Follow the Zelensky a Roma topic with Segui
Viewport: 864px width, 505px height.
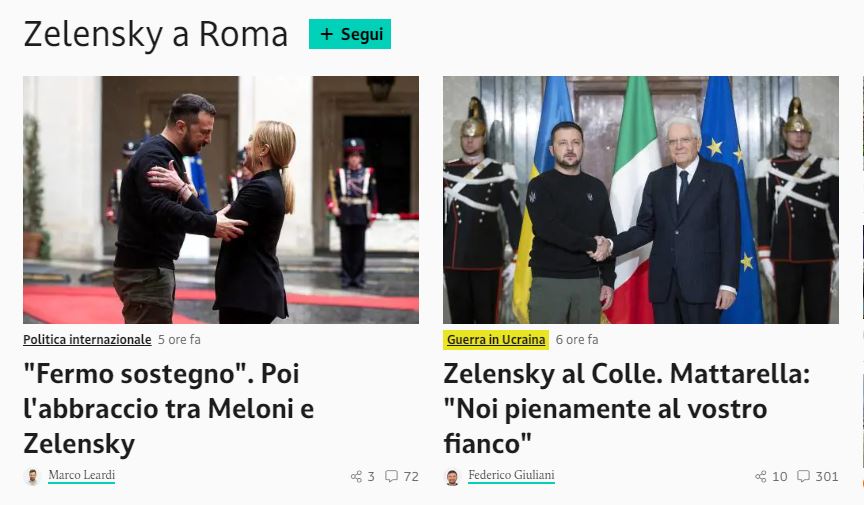point(350,34)
